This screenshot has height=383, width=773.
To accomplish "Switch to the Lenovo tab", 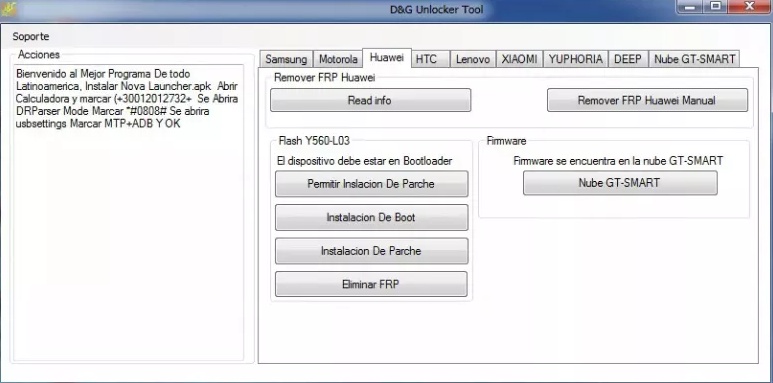I will tap(473, 59).
